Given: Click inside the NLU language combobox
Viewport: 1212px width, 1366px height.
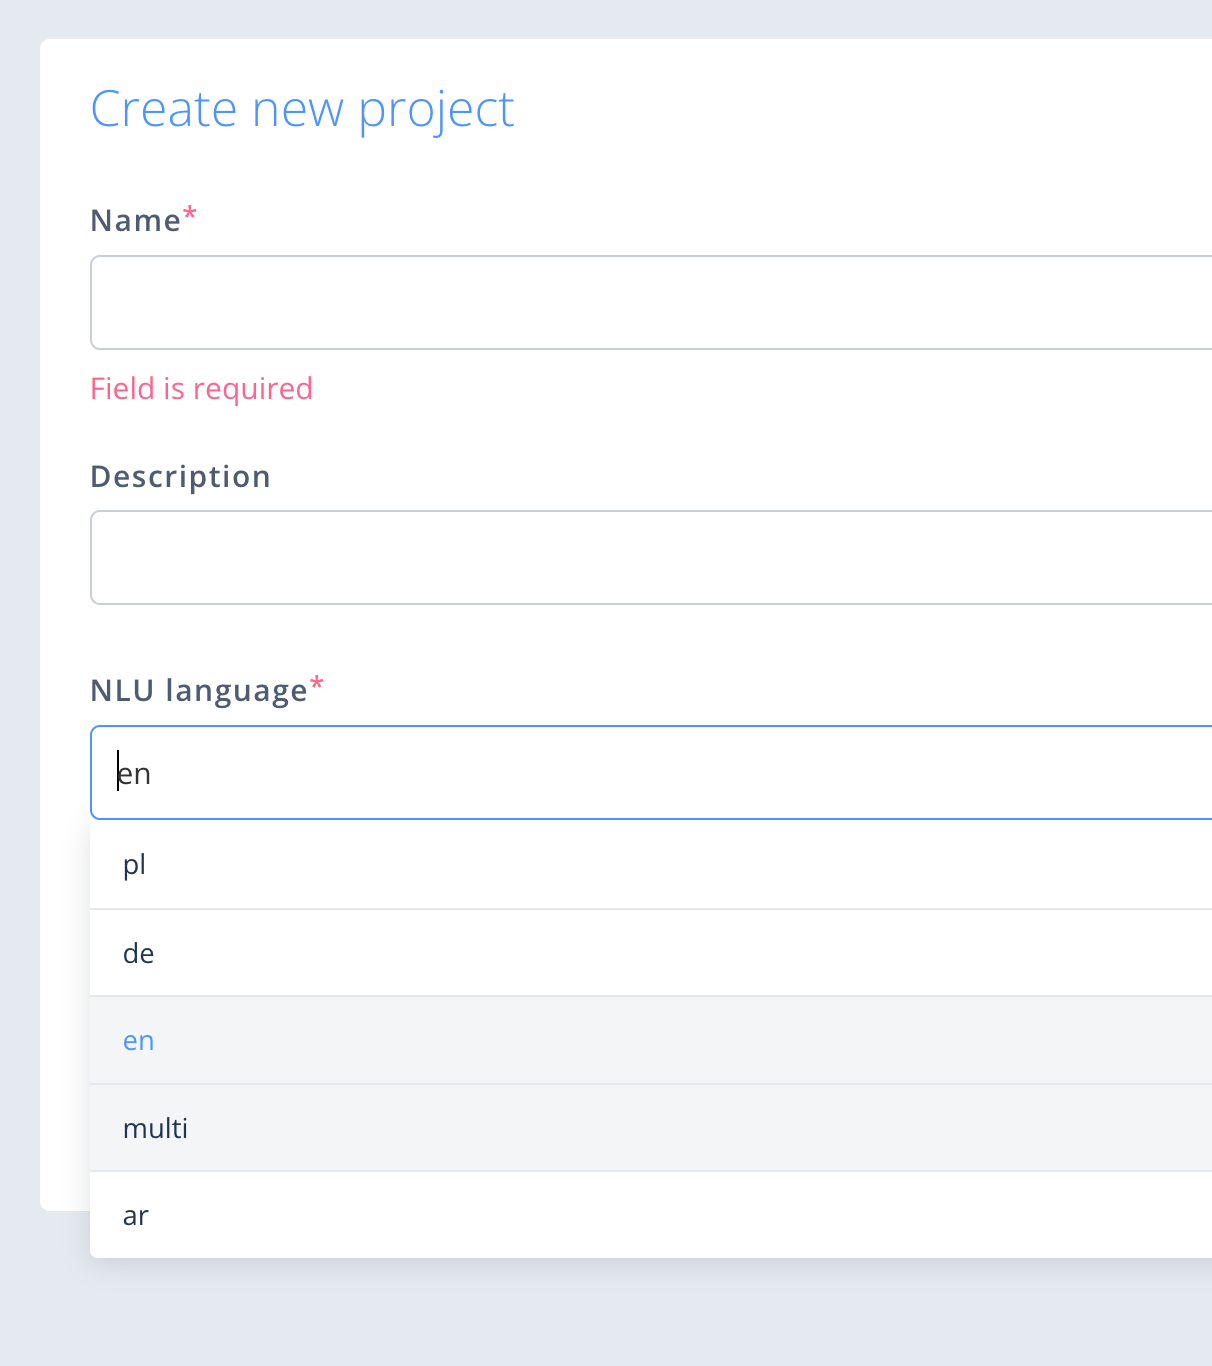Looking at the screenshot, I should 600,772.
